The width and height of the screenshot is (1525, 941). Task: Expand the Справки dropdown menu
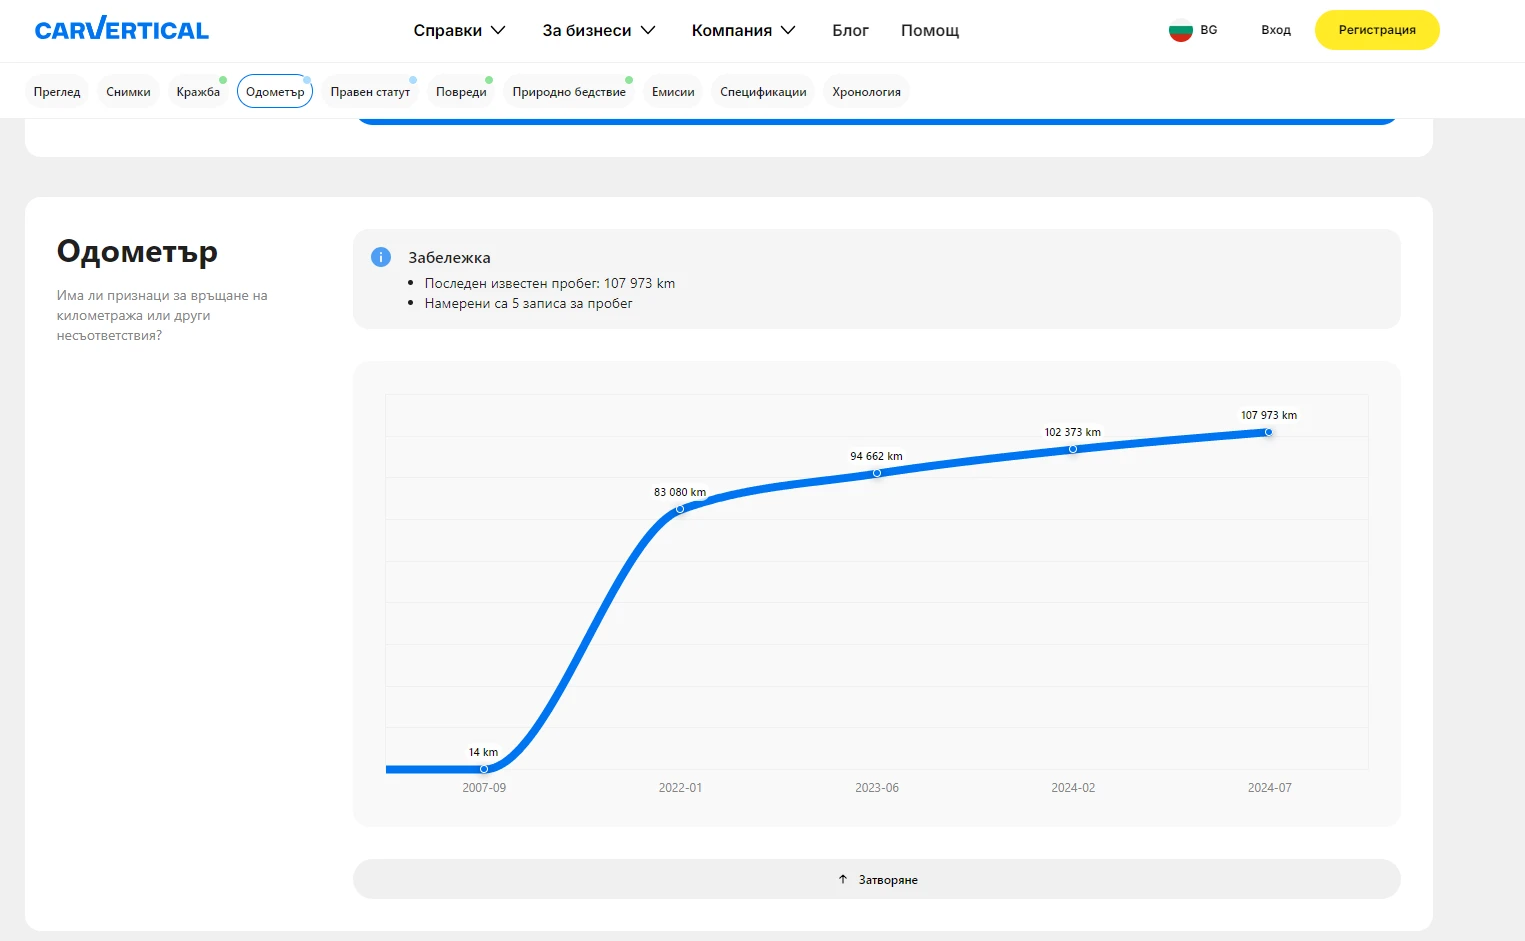point(459,31)
